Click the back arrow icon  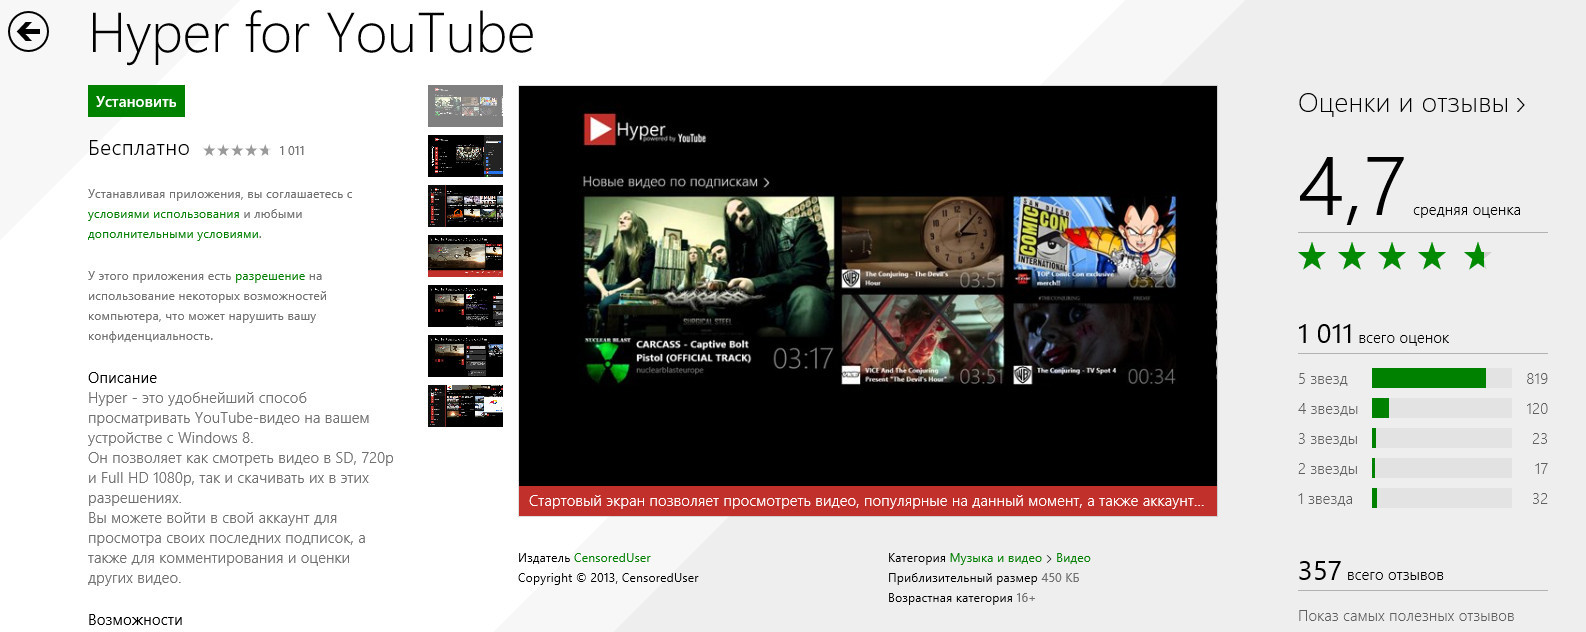click(x=28, y=33)
